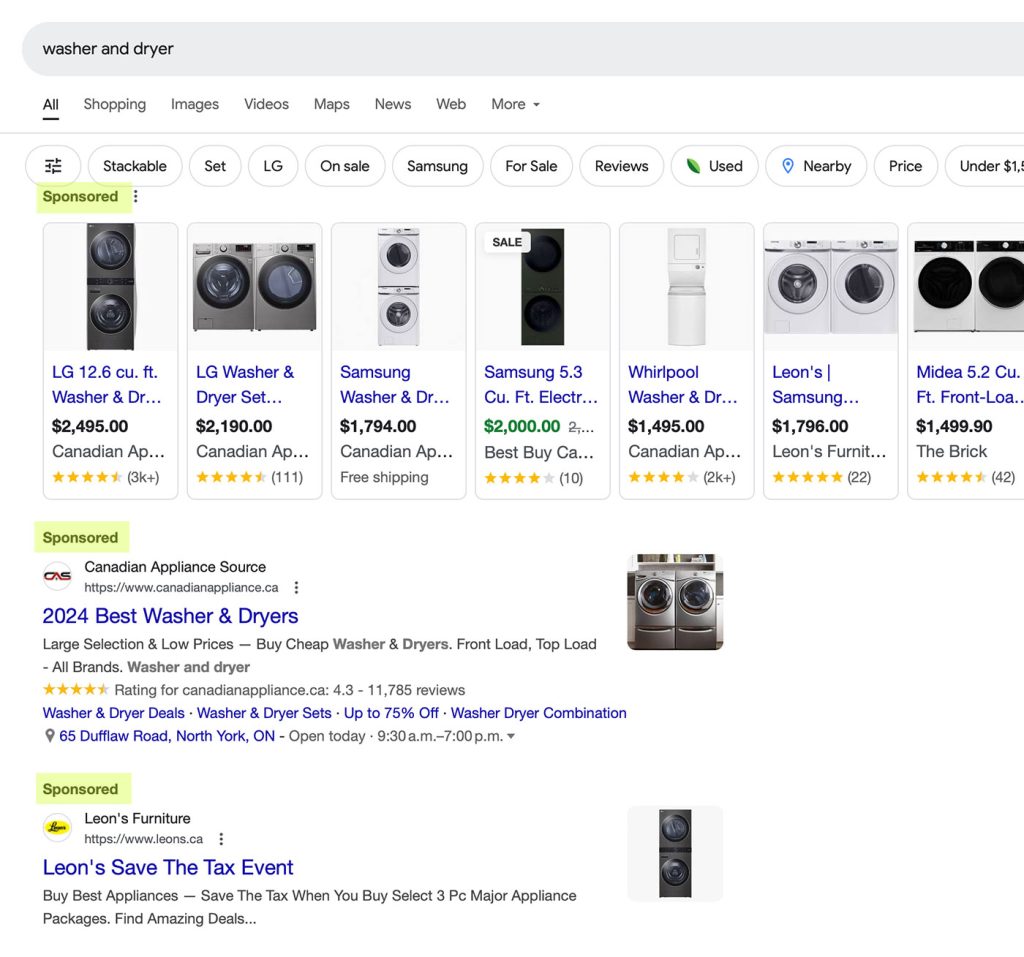Viewport: 1024px width, 957px height.
Task: Click the star rating (3k+) on LG listing
Action: (x=106, y=478)
